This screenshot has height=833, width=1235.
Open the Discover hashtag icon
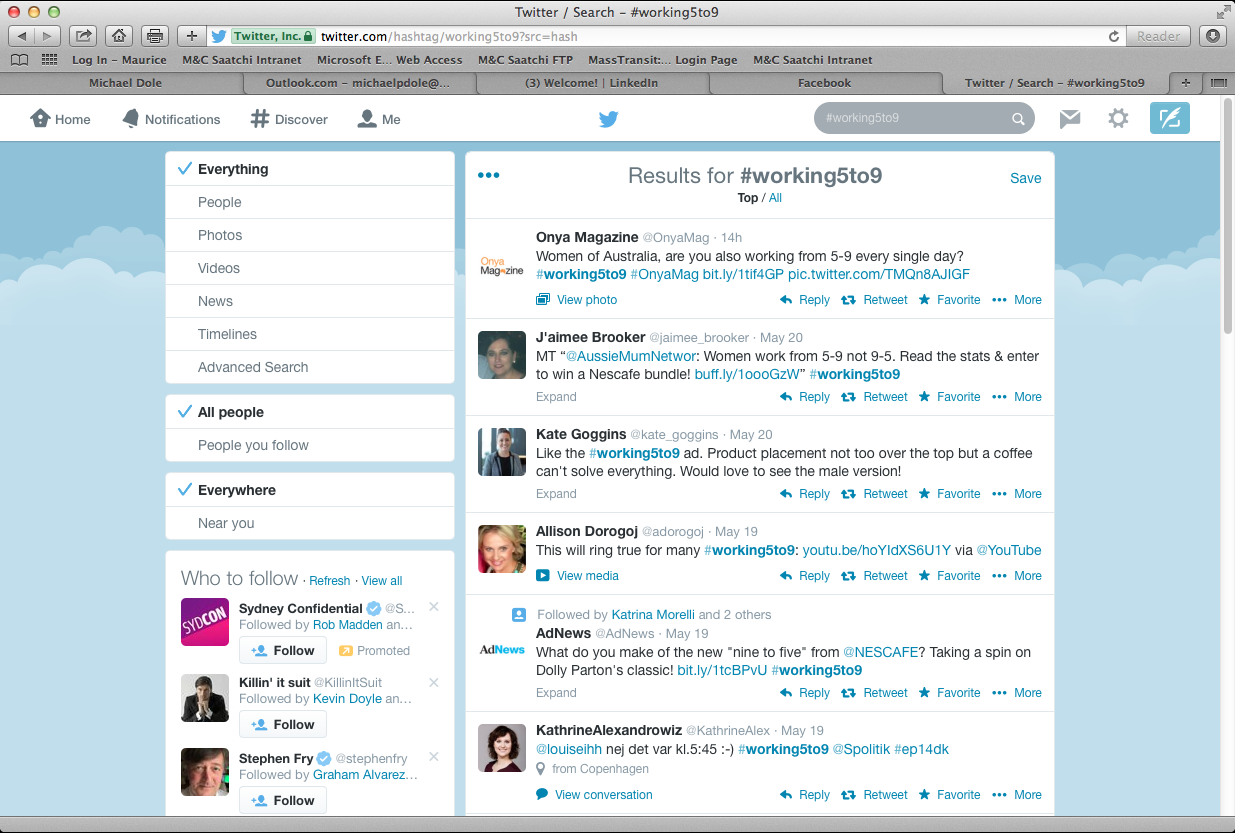(259, 118)
